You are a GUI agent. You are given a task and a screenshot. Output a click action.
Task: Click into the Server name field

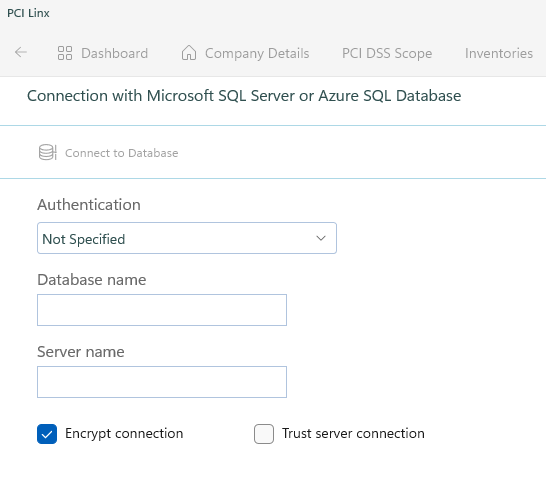point(162,382)
